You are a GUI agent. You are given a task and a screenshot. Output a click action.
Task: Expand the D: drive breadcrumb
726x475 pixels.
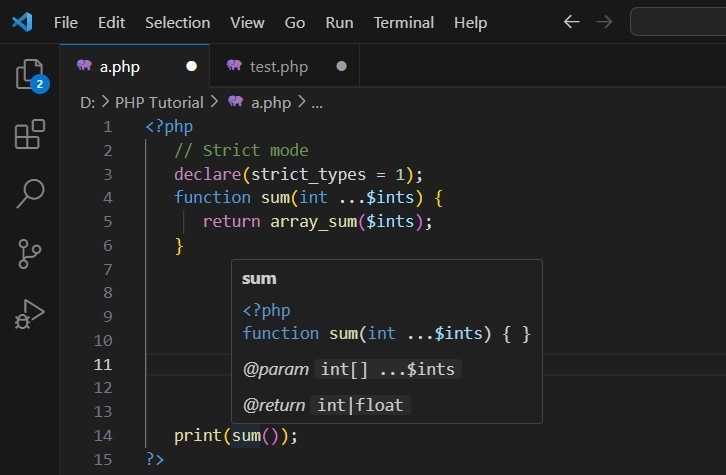(x=86, y=102)
